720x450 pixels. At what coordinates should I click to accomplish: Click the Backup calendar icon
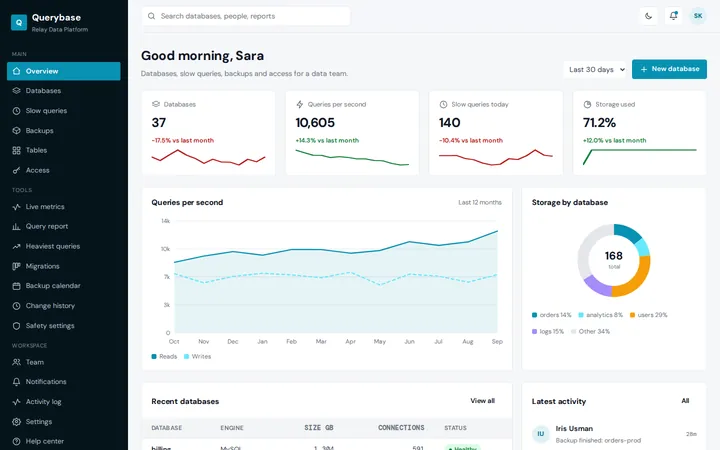coord(17,286)
